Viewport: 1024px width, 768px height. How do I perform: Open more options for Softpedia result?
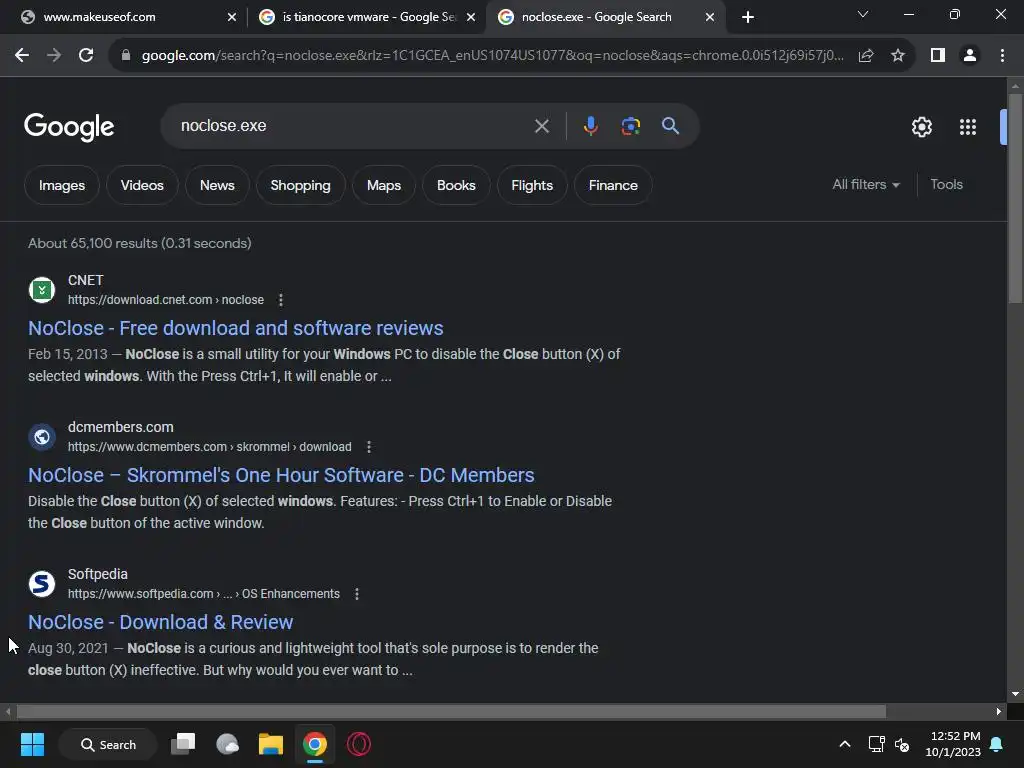click(x=357, y=594)
